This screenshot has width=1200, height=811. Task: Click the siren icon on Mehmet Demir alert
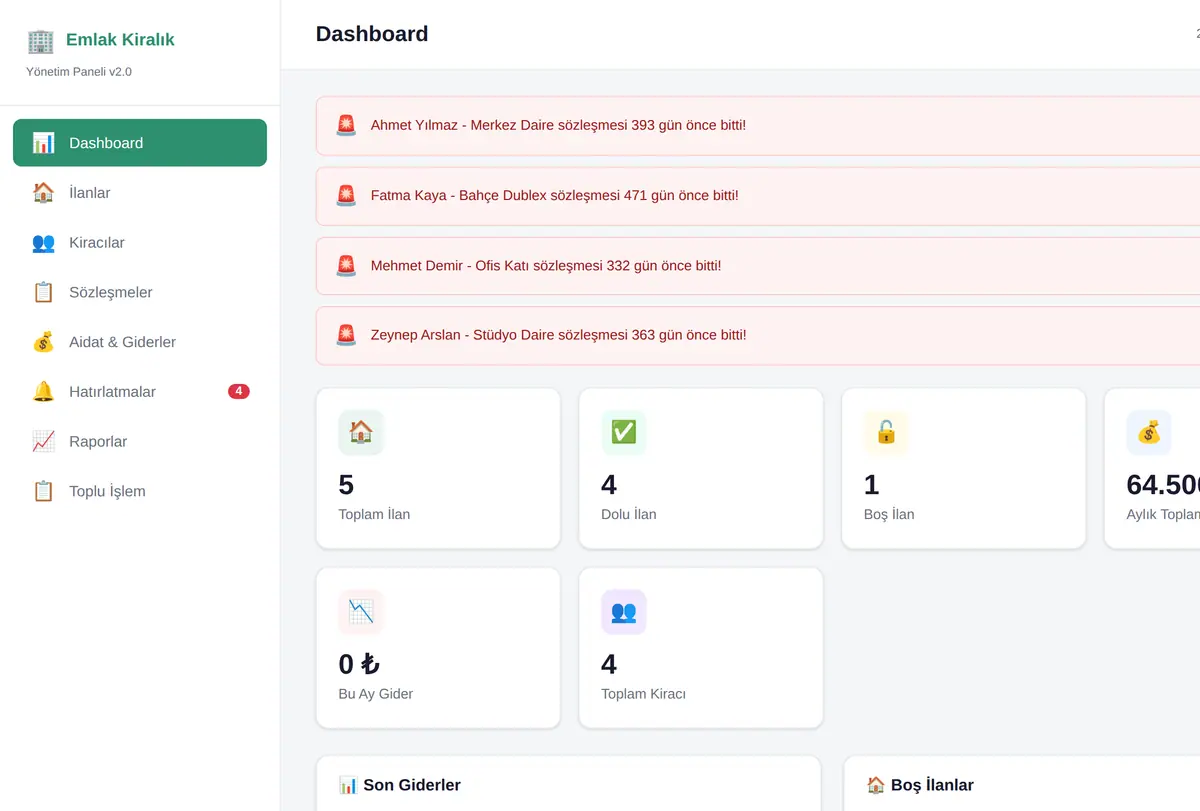[346, 265]
